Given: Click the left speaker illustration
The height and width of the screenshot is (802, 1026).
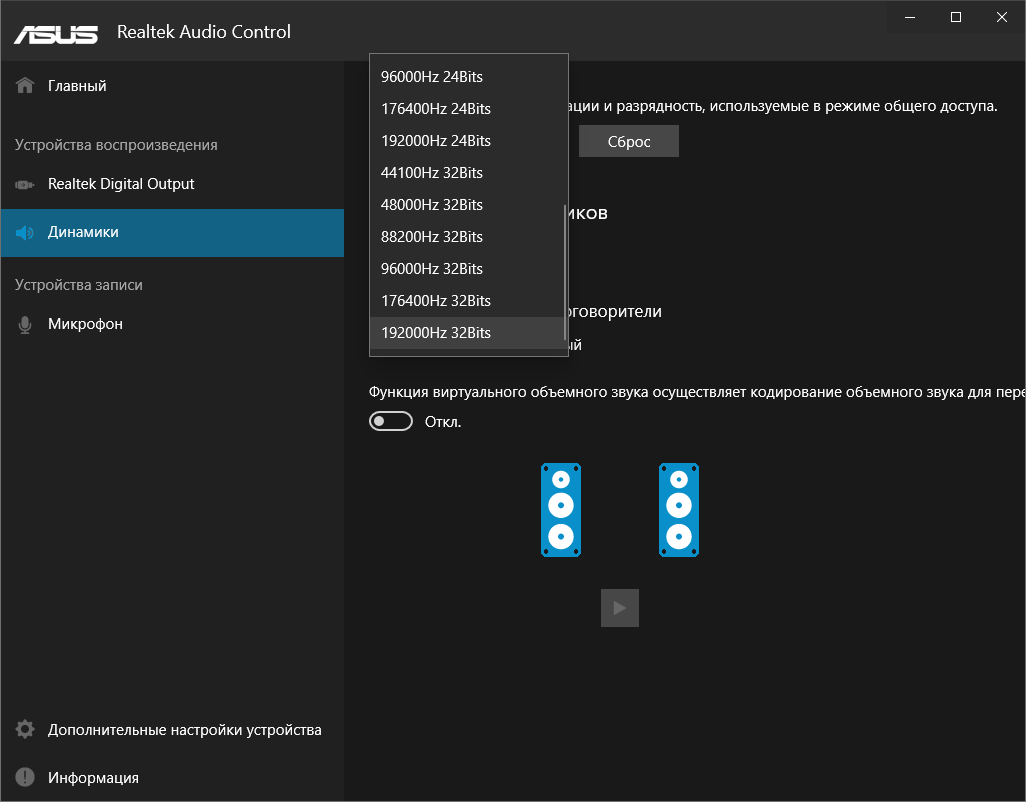Looking at the screenshot, I should pos(561,510).
